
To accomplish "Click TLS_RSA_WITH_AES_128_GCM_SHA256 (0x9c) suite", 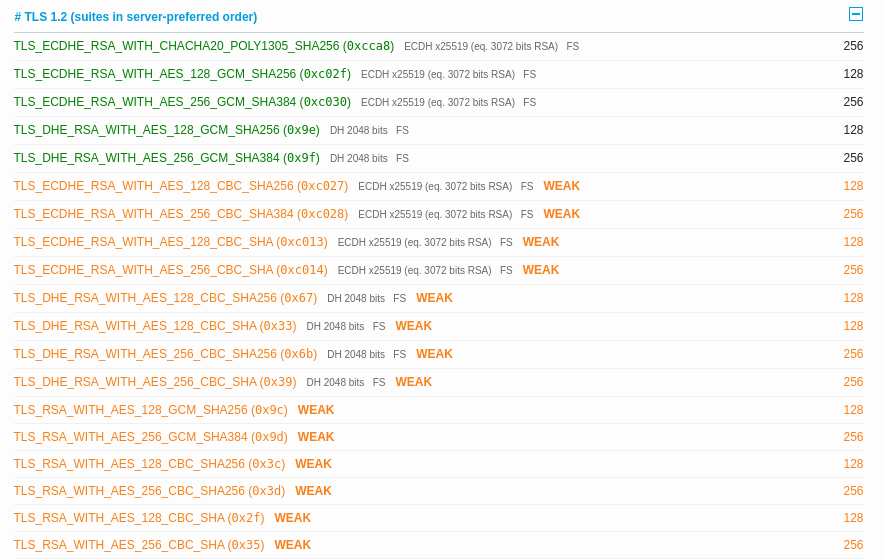I will click(x=150, y=410).
